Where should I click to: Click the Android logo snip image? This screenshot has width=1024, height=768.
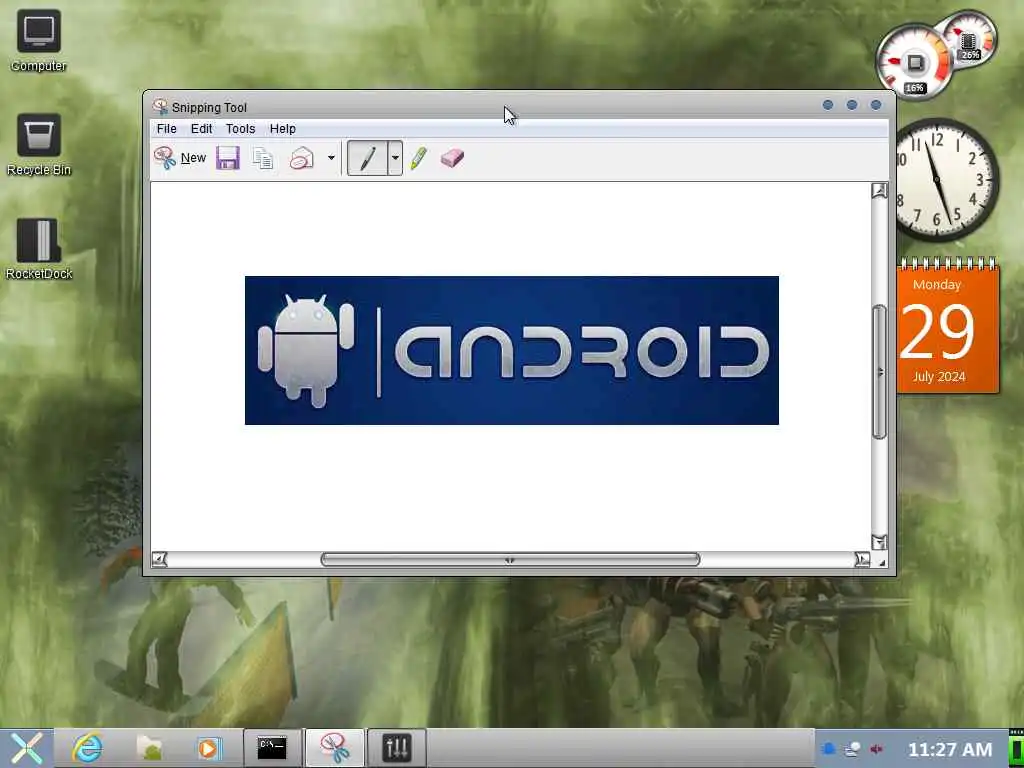coord(511,350)
